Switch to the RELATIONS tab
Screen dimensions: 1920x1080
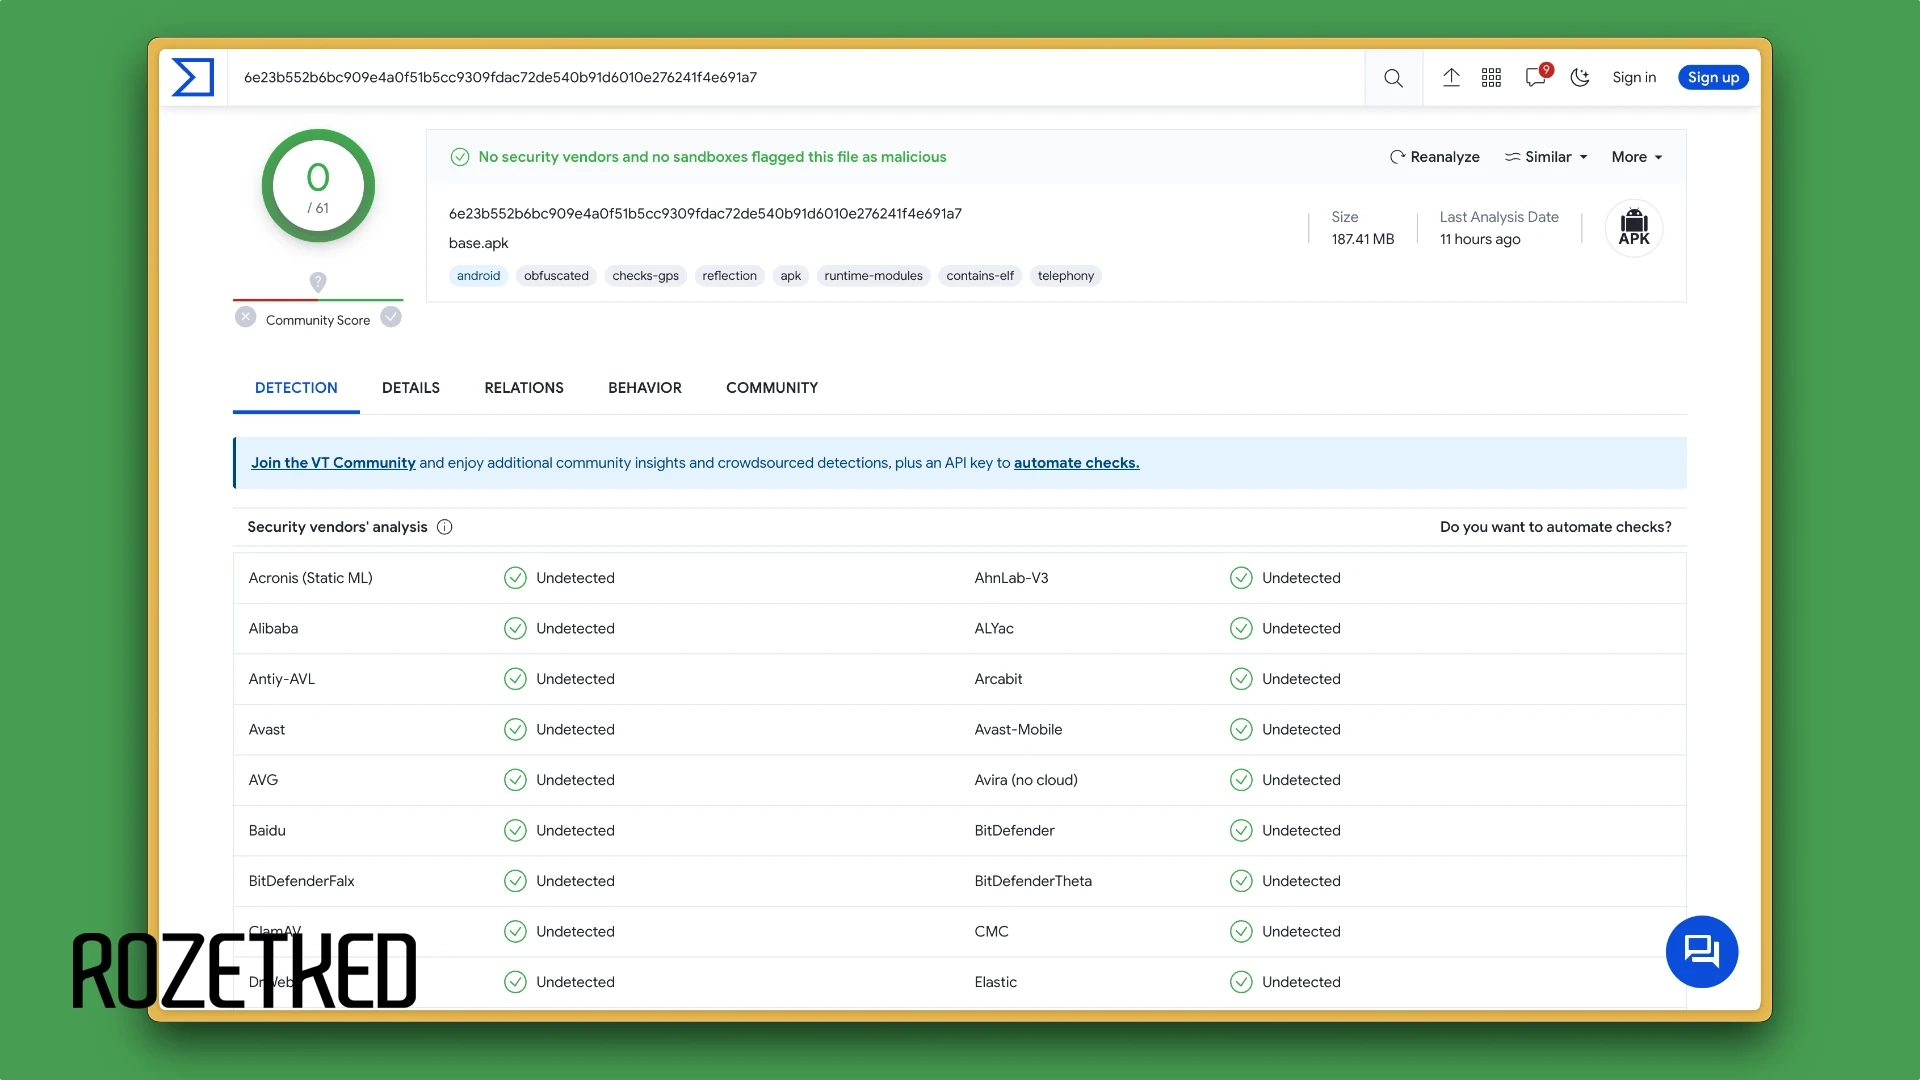coord(523,388)
